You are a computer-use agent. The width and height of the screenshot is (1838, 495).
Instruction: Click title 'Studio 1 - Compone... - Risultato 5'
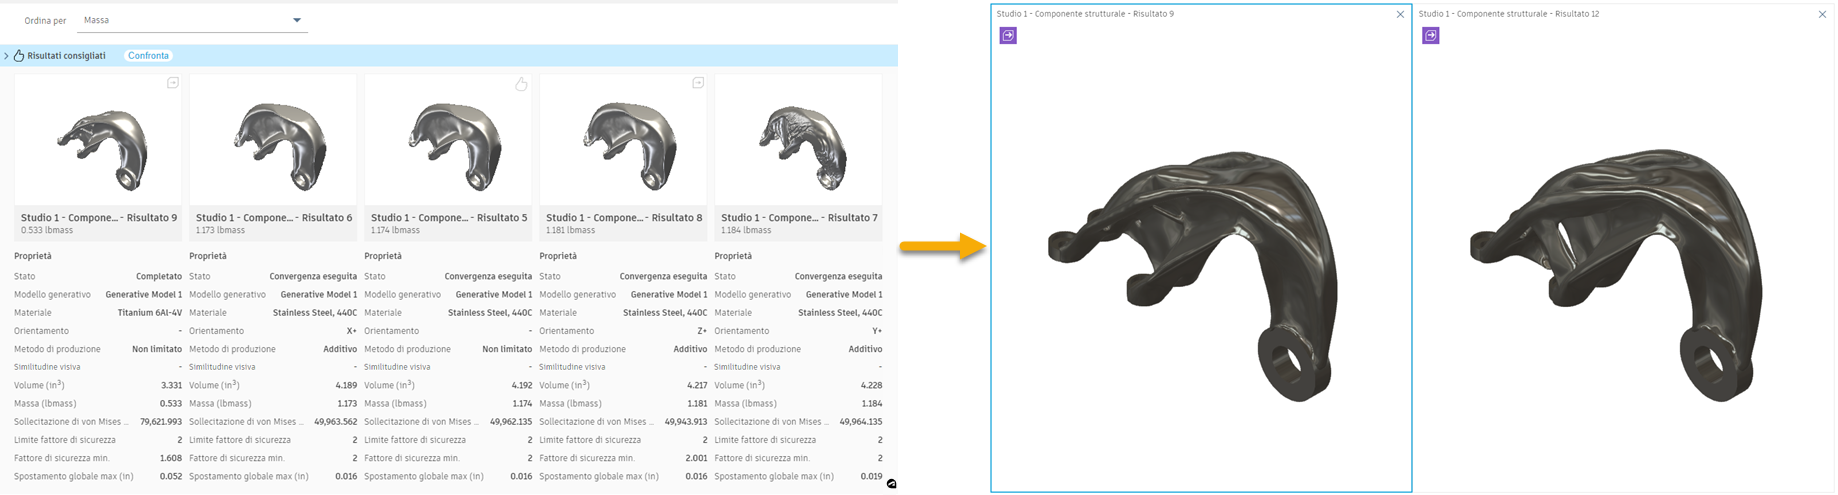click(449, 218)
